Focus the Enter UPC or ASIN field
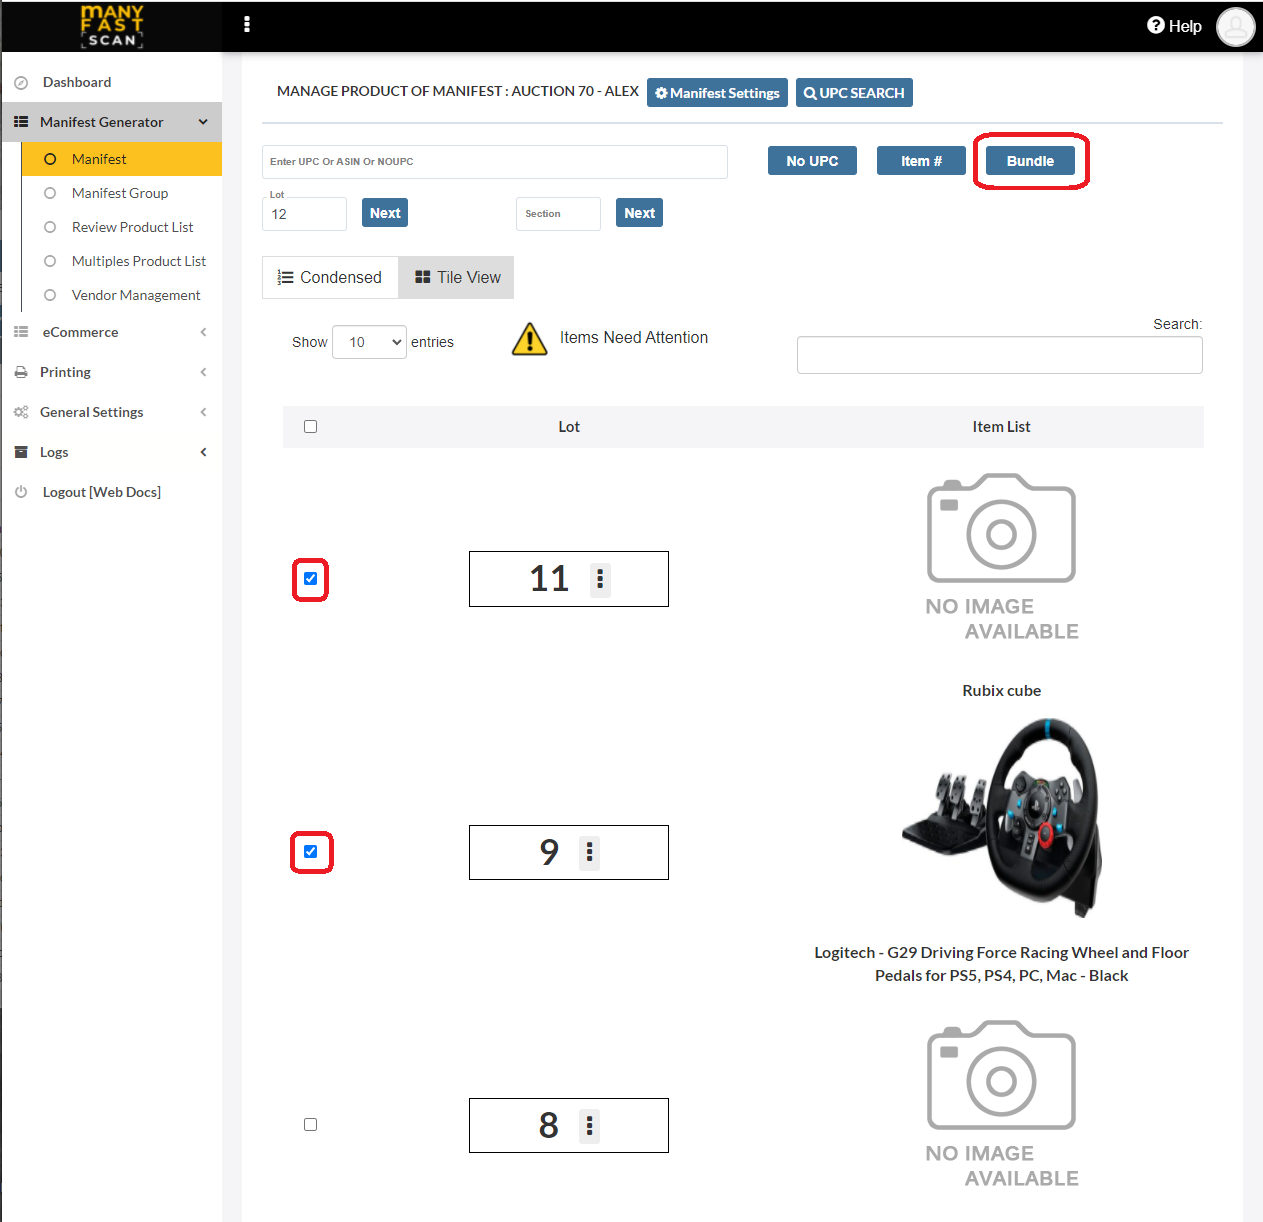The width and height of the screenshot is (1263, 1222). pos(495,162)
